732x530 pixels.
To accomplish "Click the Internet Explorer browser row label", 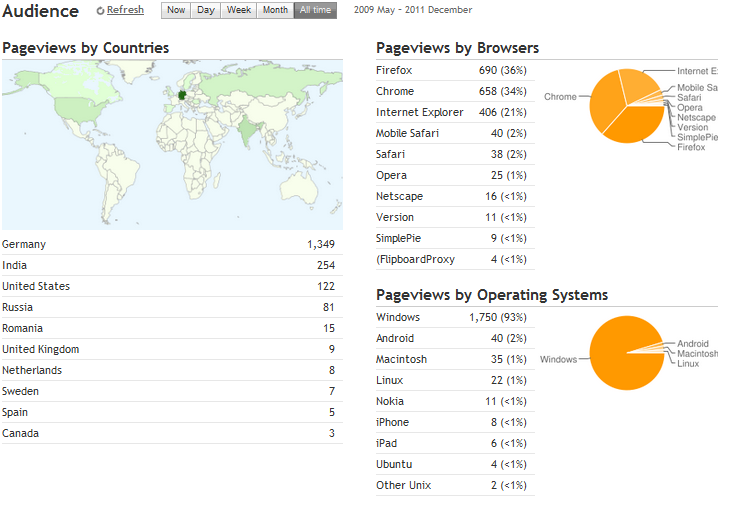I will tap(420, 112).
